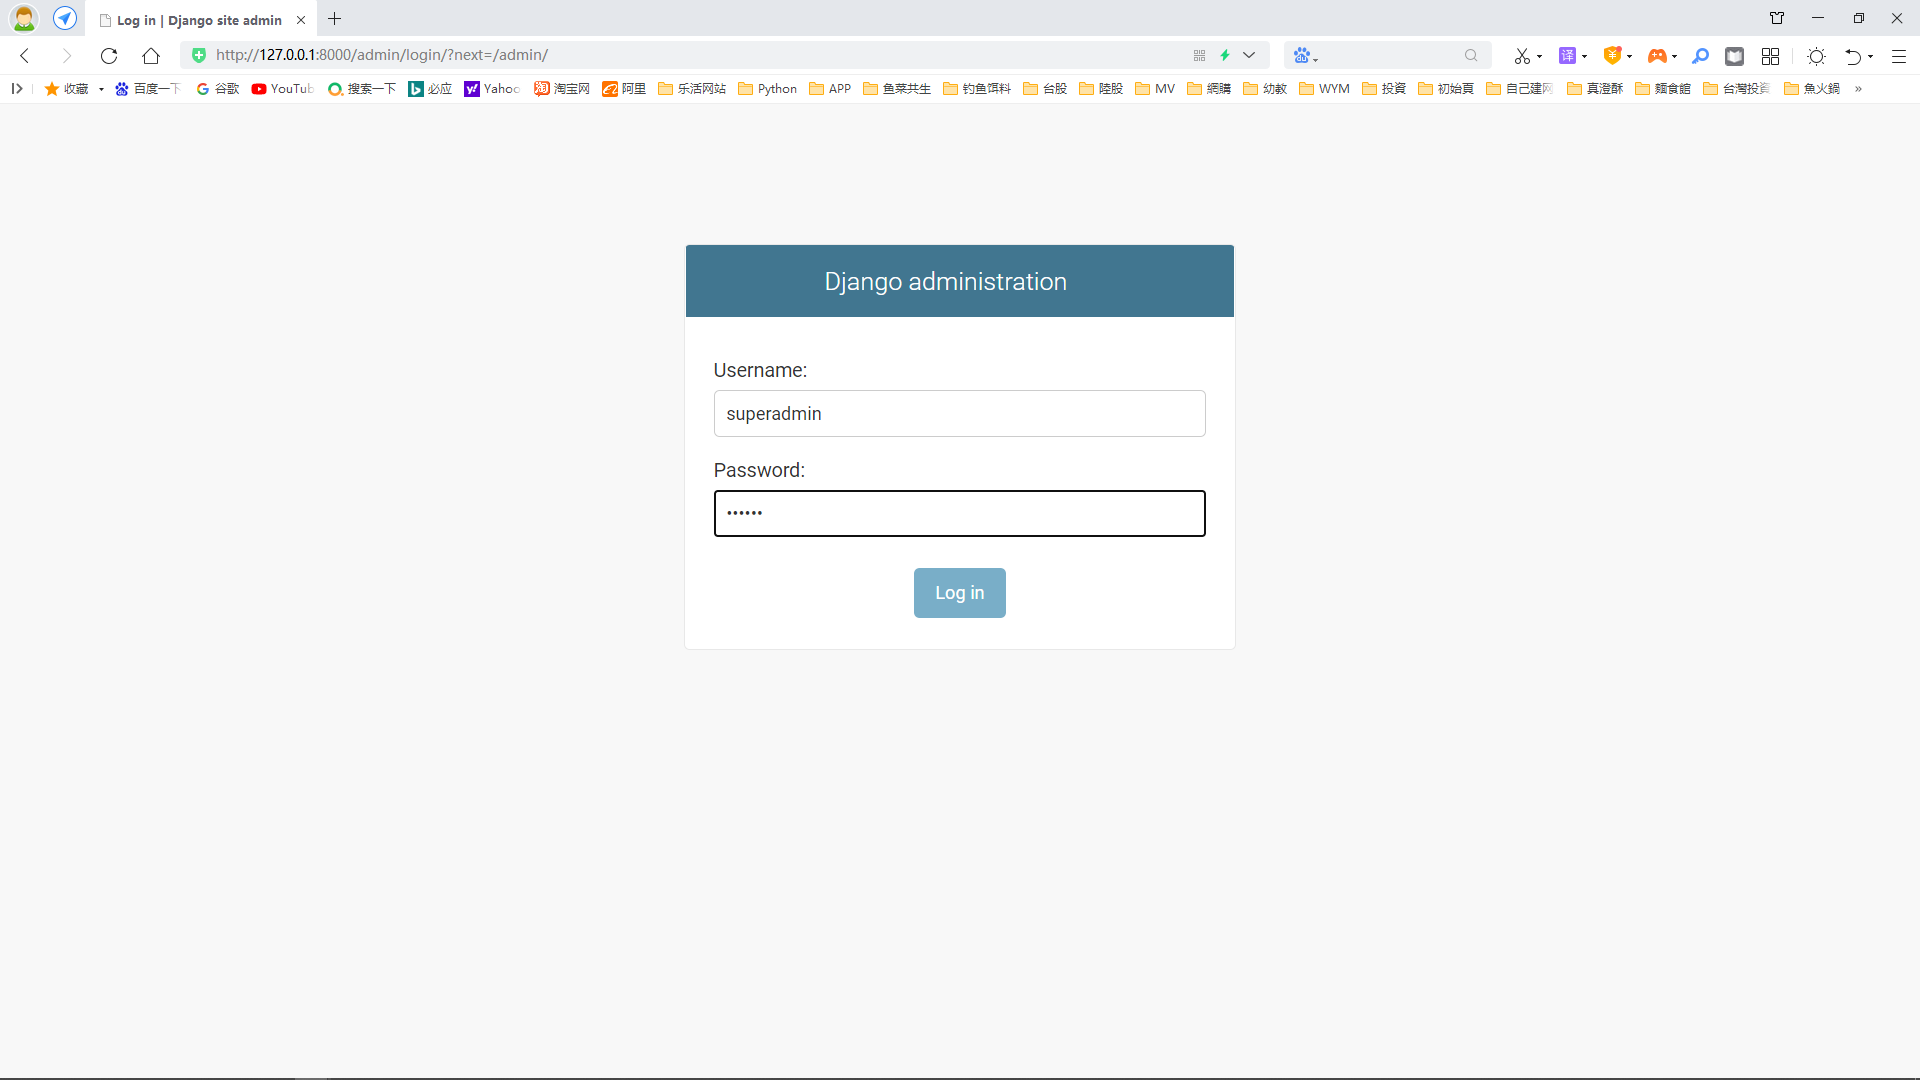Open the MV bookmark folder
Image resolution: width=1920 pixels, height=1080 pixels.
coord(1155,89)
